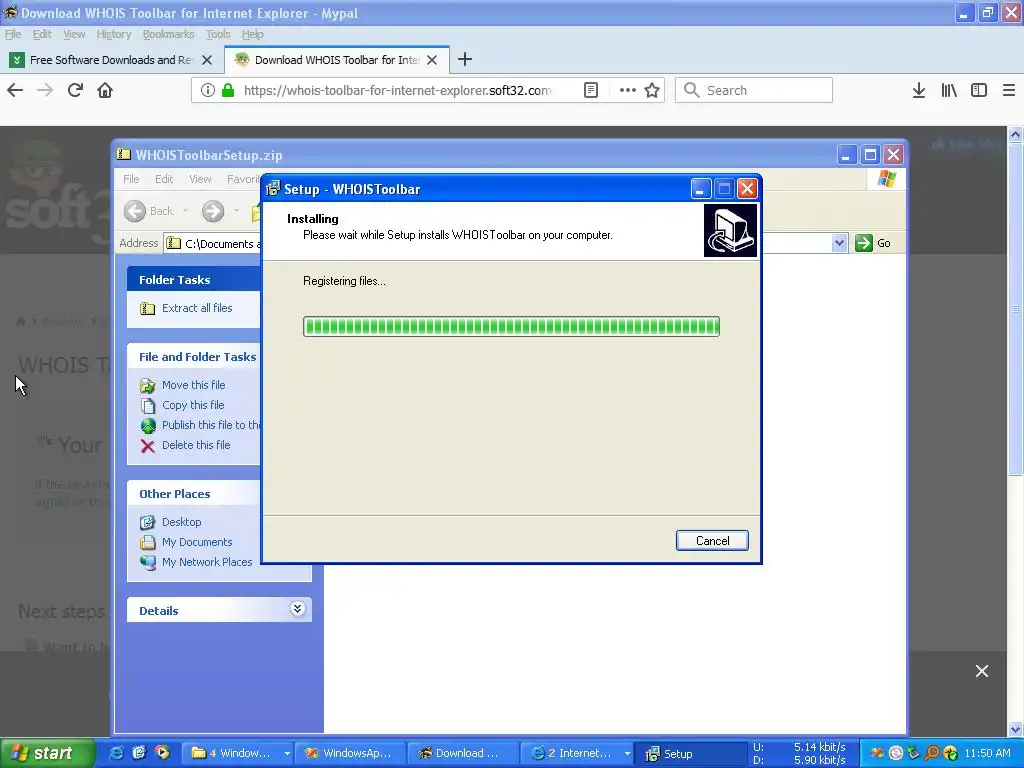Expand the Details panel chevron
The image size is (1024, 768).
click(x=297, y=609)
